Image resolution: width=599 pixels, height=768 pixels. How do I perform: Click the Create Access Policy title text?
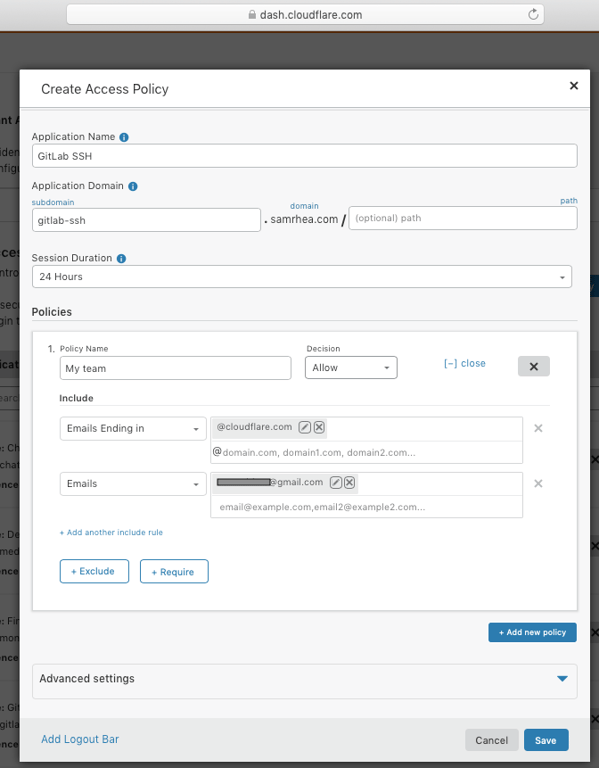[105, 89]
